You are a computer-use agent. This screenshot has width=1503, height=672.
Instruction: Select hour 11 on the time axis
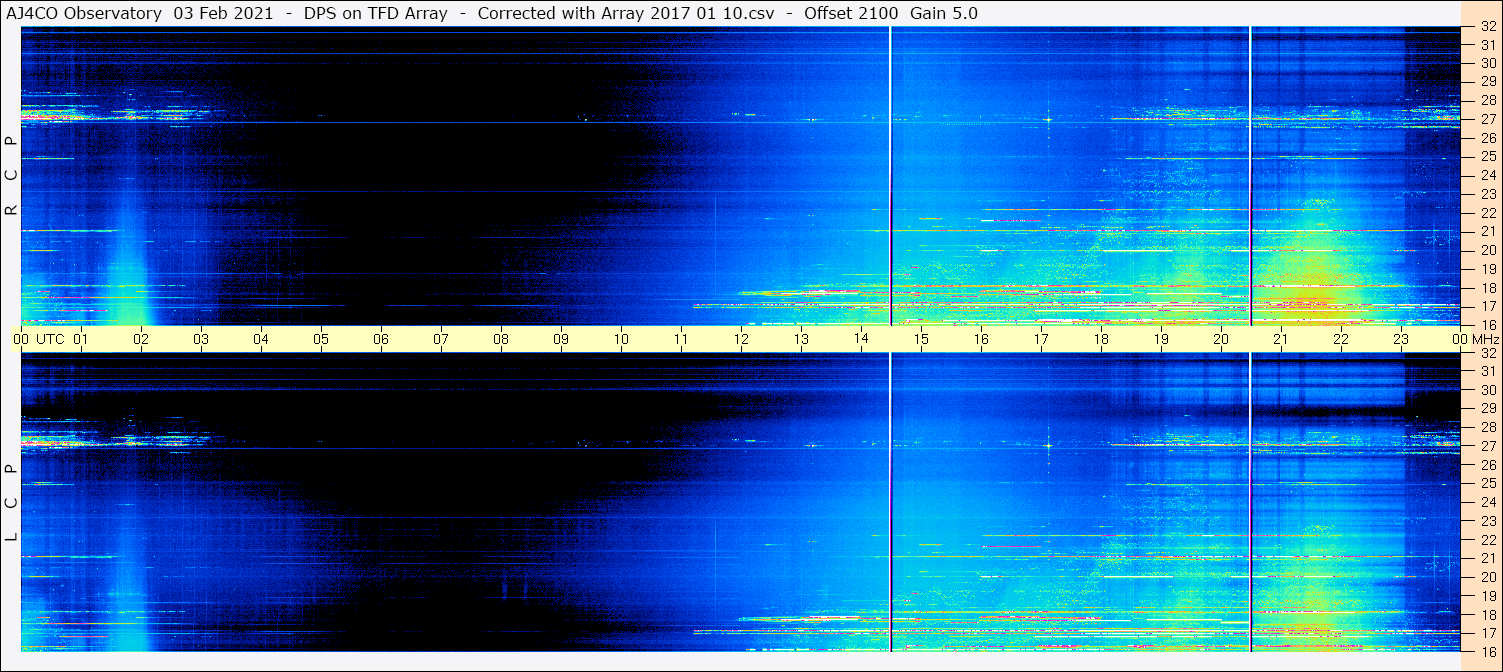click(x=681, y=339)
